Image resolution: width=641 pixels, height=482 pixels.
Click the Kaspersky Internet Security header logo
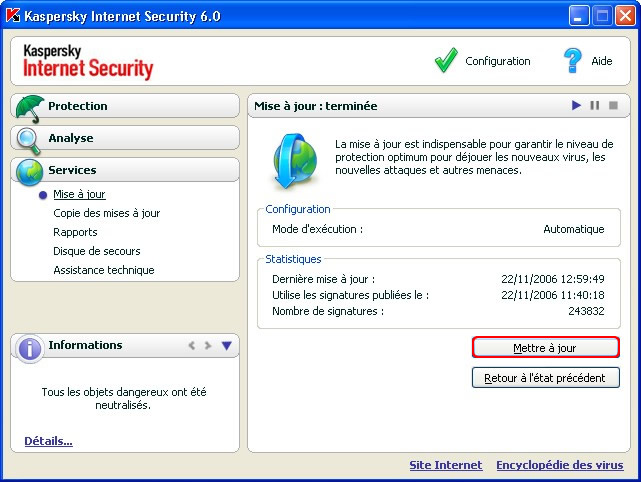88,62
